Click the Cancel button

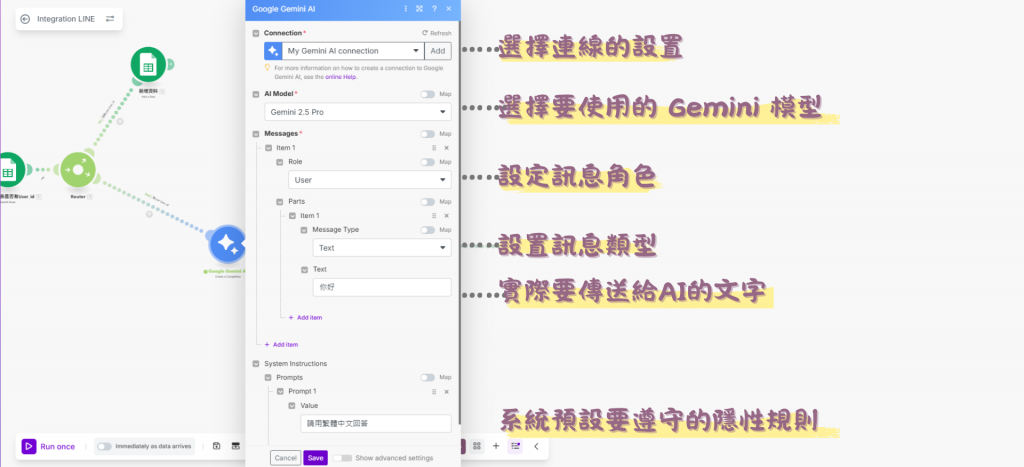[285, 458]
